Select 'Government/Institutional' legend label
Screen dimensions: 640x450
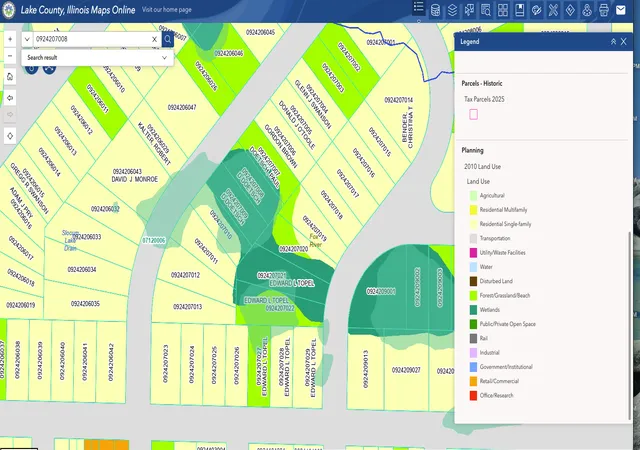[x=506, y=367]
